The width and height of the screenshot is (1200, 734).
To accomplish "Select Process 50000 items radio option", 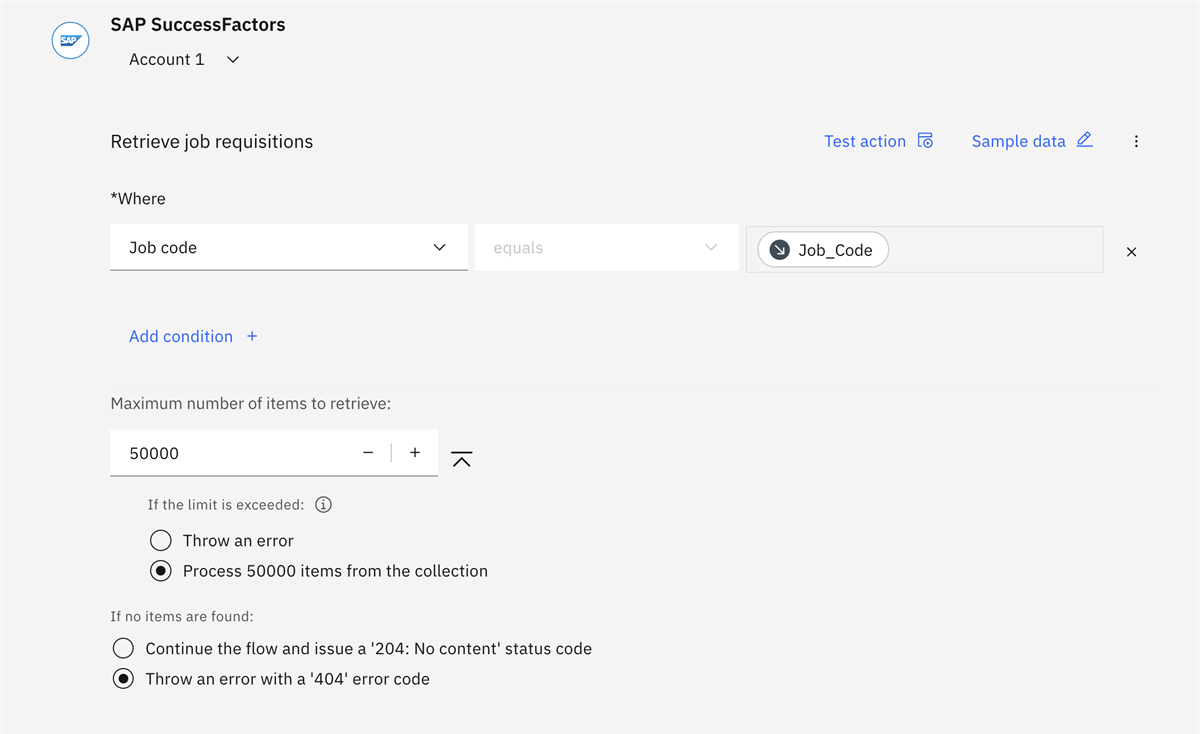I will point(160,571).
